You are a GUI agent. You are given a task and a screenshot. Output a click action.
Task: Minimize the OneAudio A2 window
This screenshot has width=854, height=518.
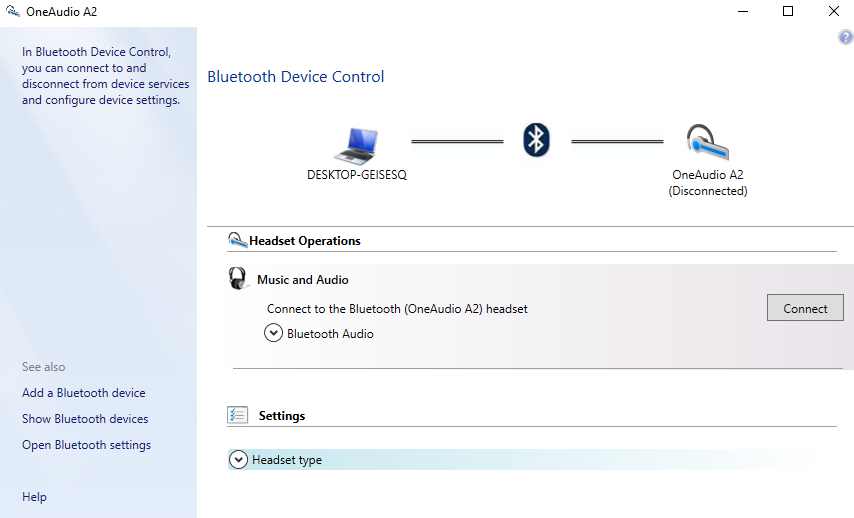(x=743, y=11)
